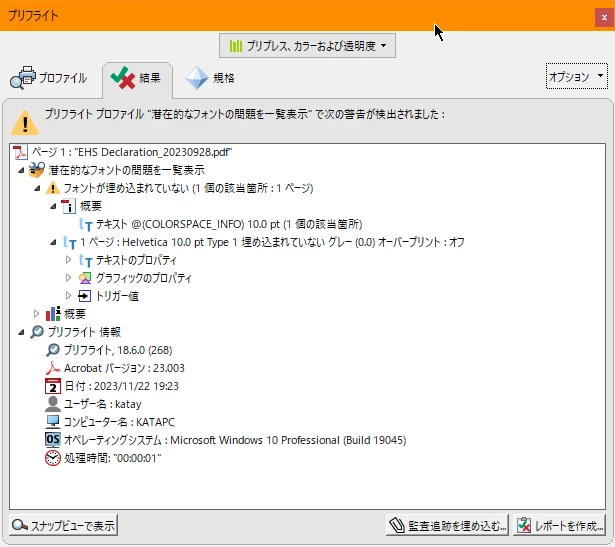
Task: Click the Acrobat logo icon beside バージョン
Action: pos(53,368)
